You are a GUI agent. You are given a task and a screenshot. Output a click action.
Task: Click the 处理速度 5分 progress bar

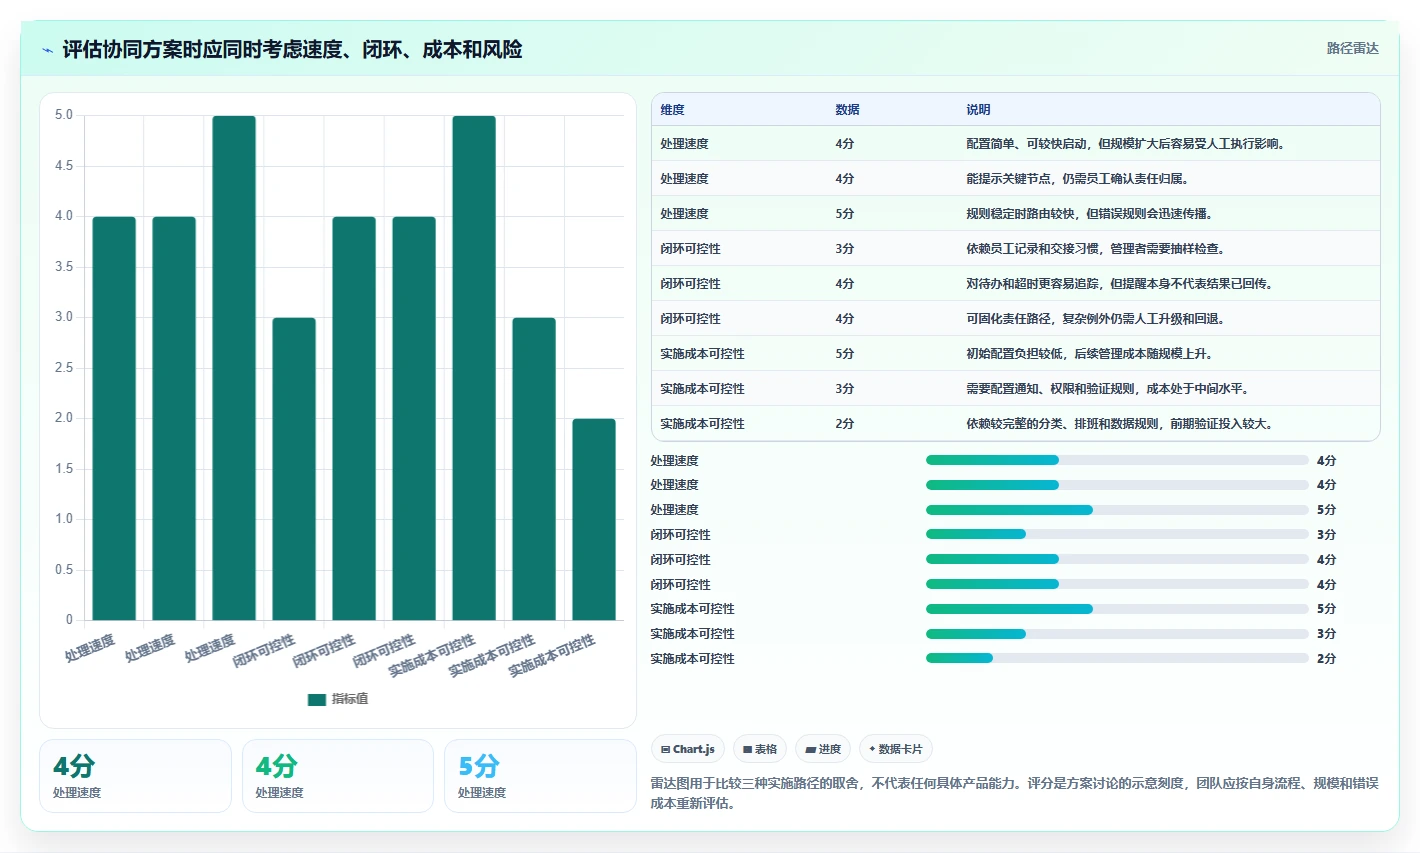1117,510
